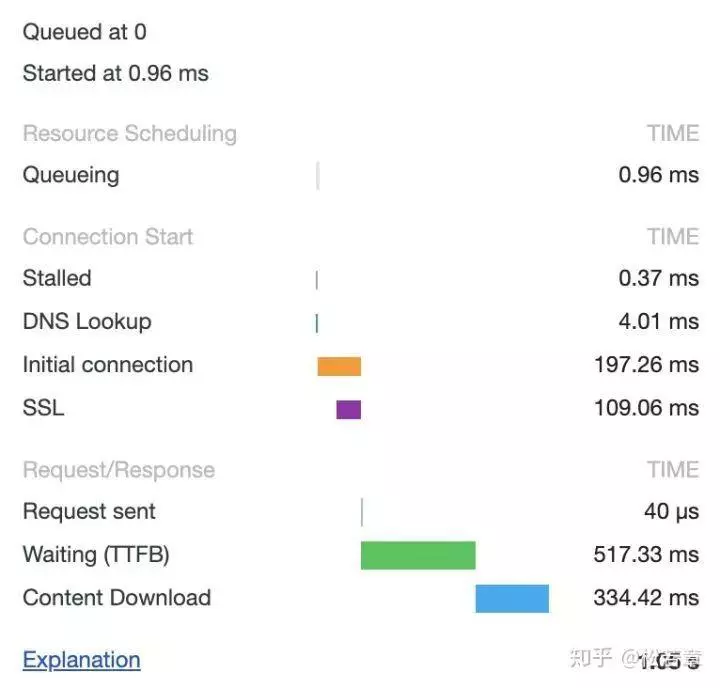Select the DNS Lookup label

coord(87,321)
